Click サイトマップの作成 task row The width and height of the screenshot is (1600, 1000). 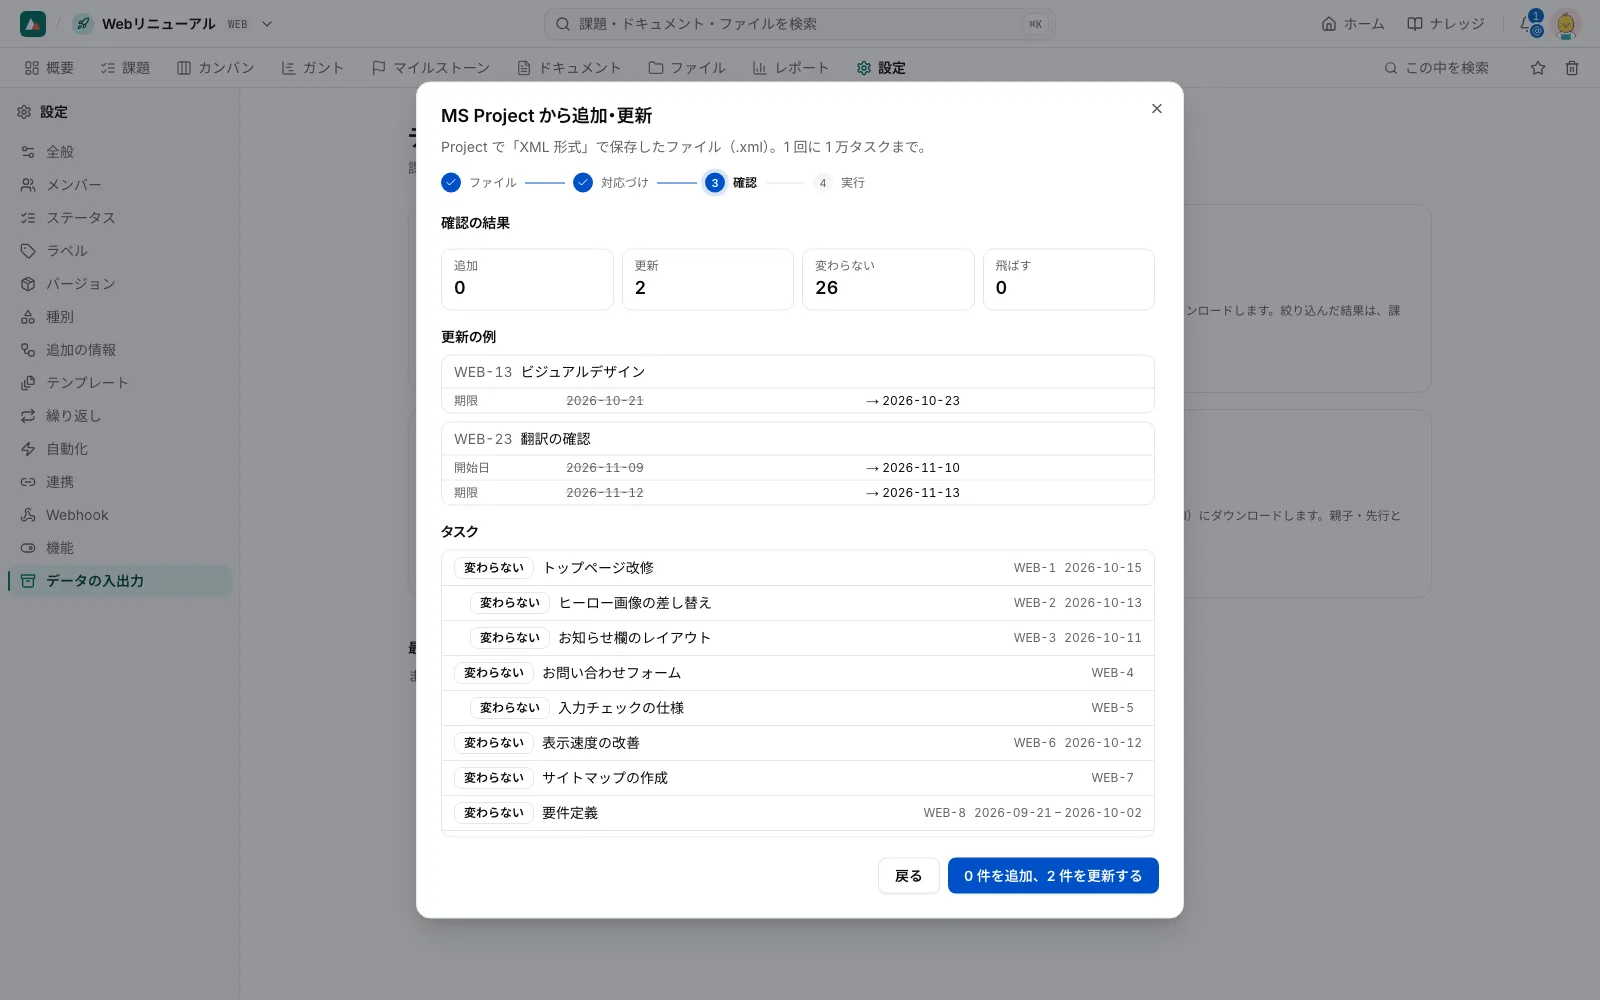pyautogui.click(x=798, y=778)
